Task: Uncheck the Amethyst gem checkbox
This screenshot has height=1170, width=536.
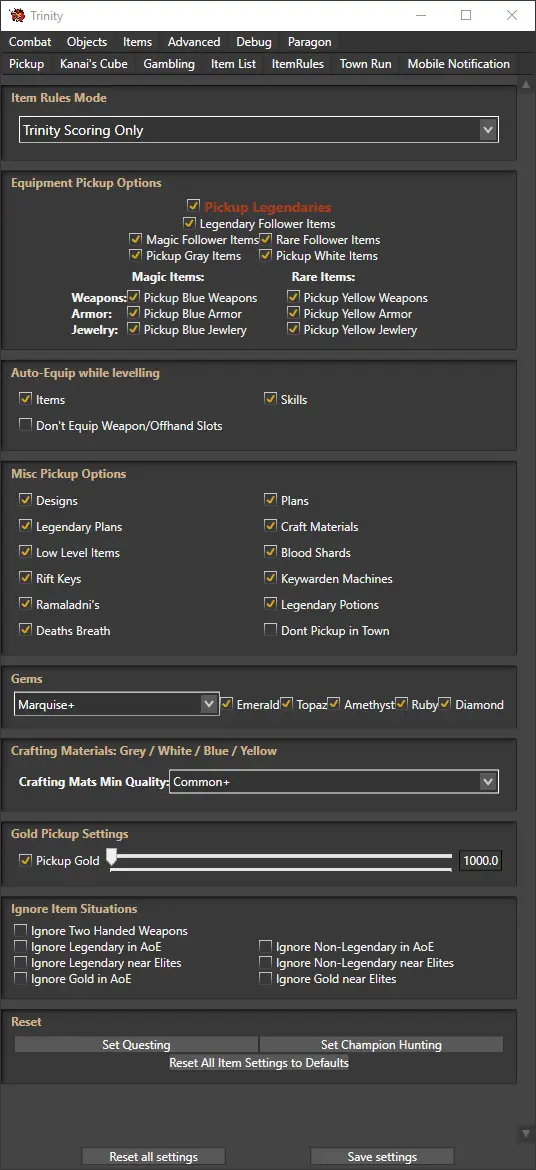Action: coord(334,704)
